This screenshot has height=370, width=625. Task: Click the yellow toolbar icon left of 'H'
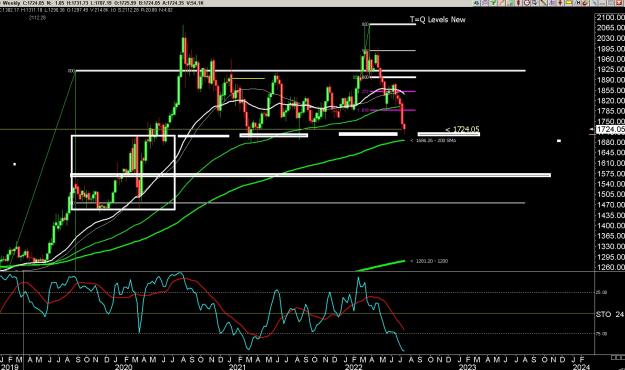(x=569, y=3)
